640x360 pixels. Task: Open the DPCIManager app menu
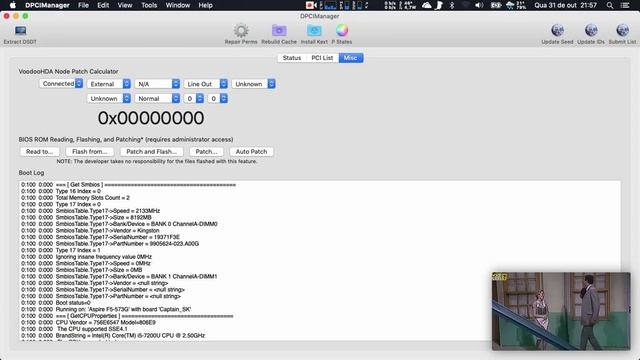[x=47, y=5]
